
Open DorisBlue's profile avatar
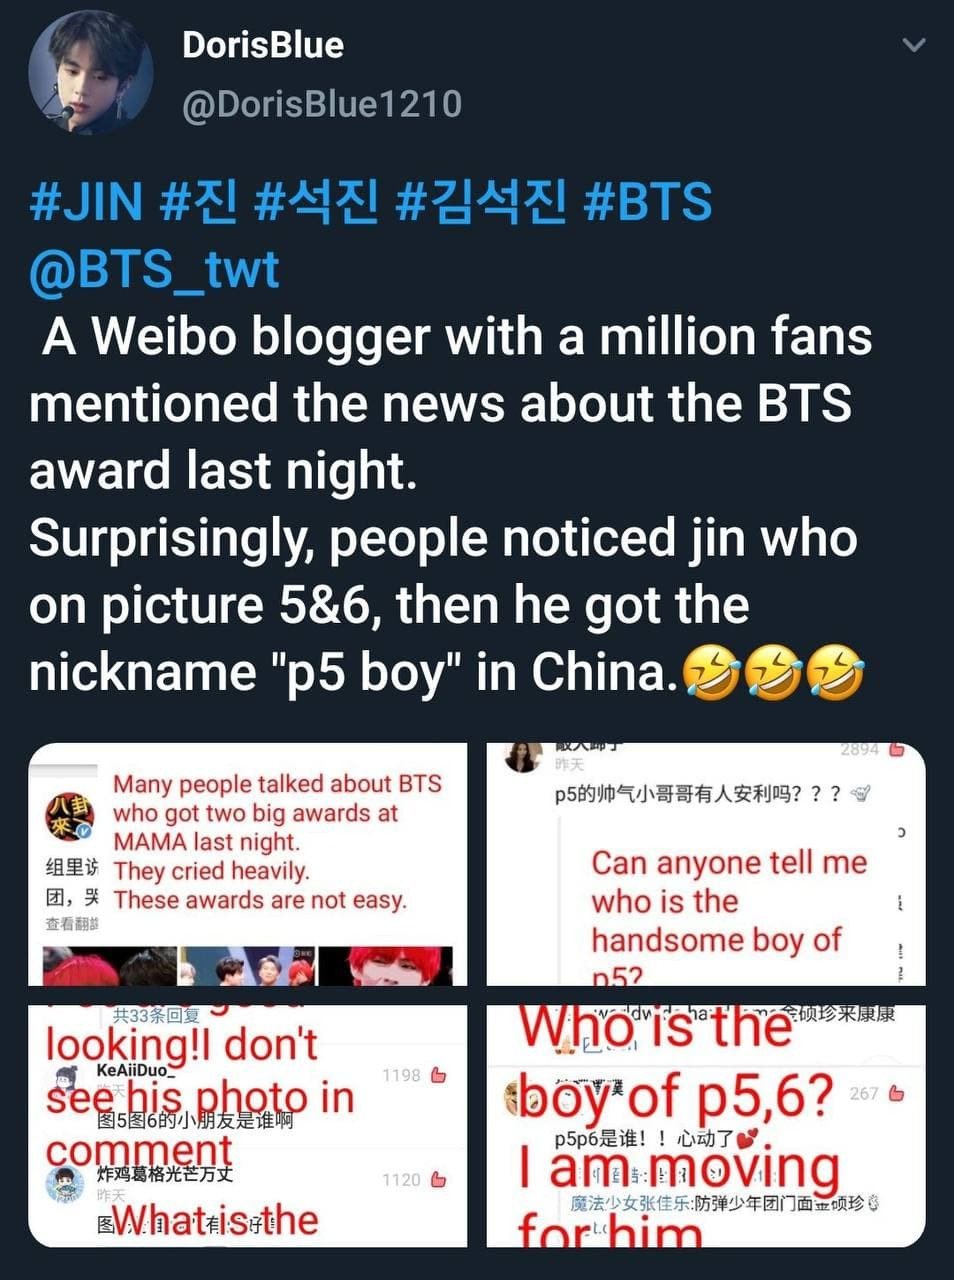90,73
